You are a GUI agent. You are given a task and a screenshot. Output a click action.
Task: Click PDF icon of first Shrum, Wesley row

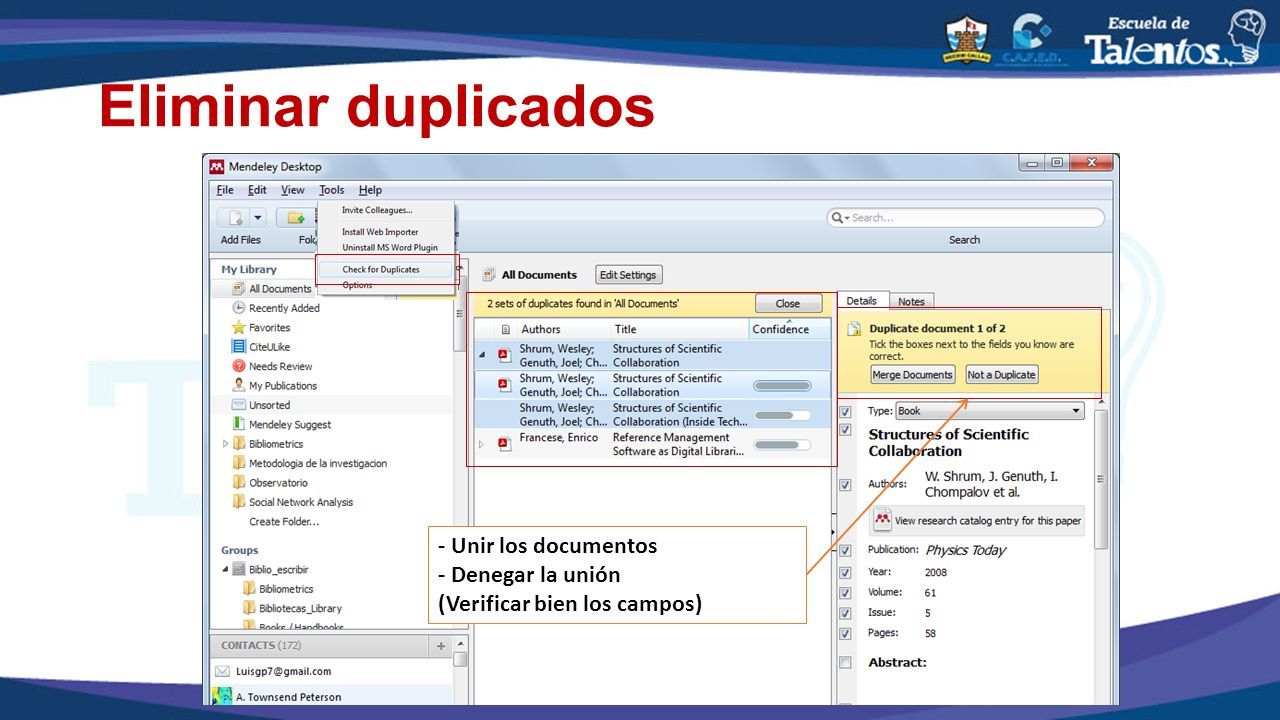505,355
